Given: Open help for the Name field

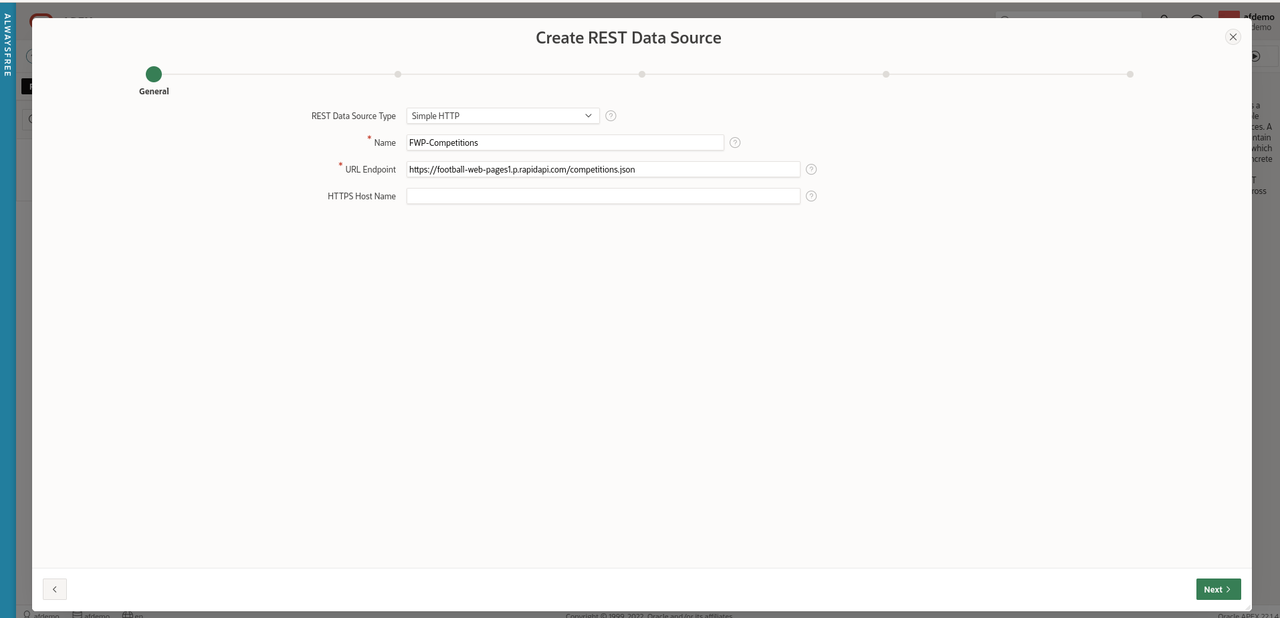Looking at the screenshot, I should pyautogui.click(x=735, y=142).
